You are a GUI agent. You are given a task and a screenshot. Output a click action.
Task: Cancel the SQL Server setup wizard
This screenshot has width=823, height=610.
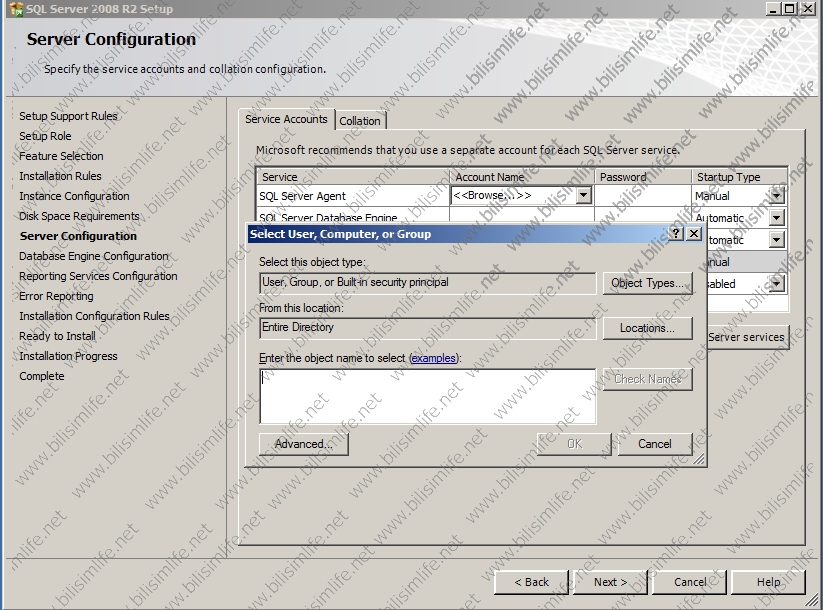pyautogui.click(x=690, y=582)
